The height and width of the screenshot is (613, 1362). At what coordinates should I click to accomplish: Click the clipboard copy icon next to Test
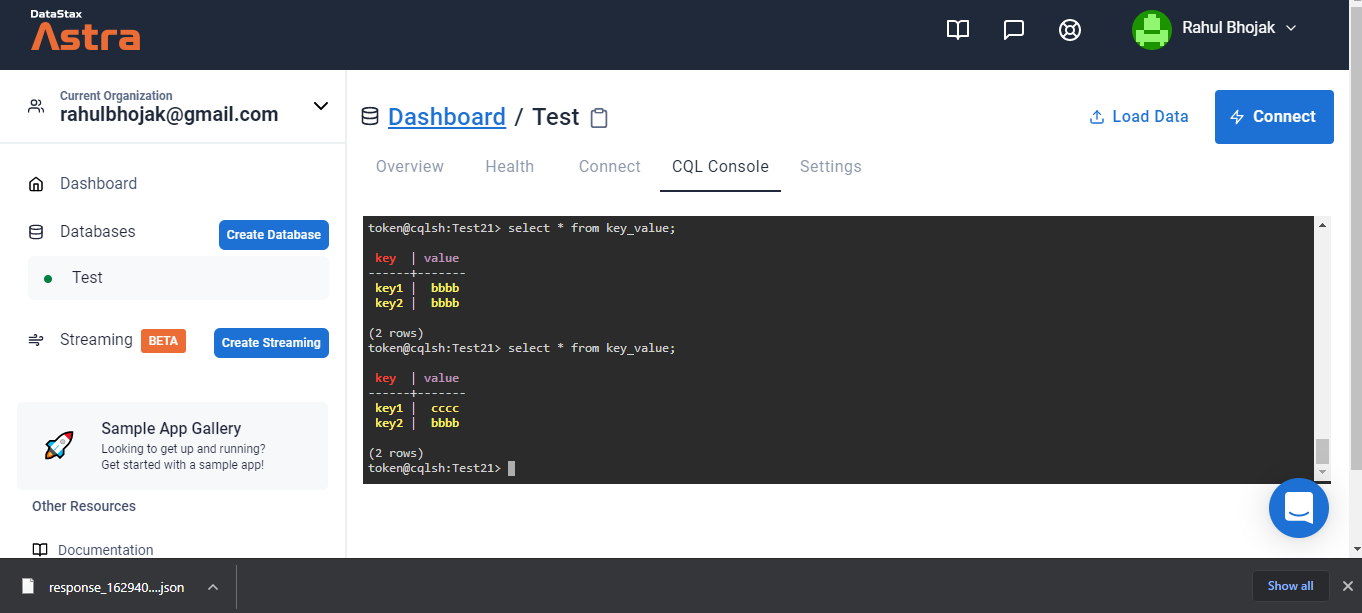click(598, 117)
